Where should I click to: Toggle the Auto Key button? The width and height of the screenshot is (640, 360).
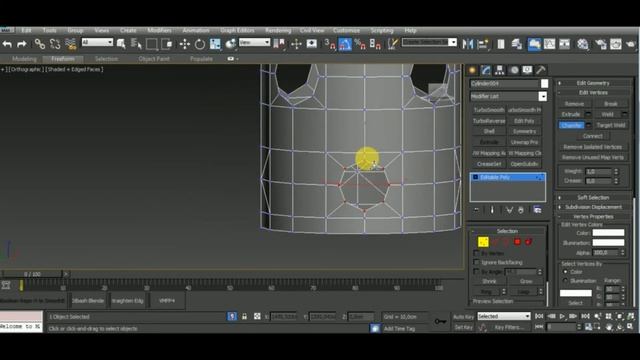pyautogui.click(x=464, y=317)
